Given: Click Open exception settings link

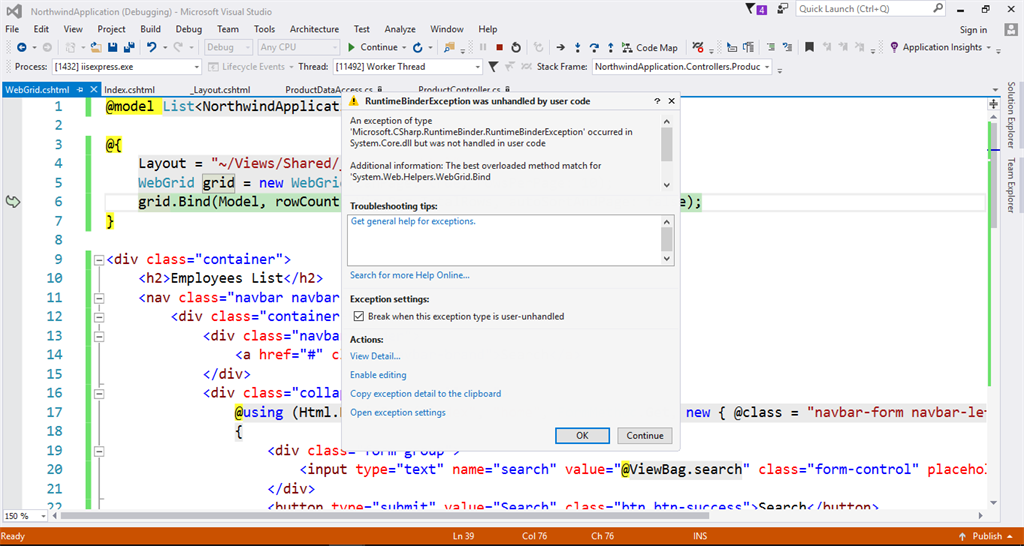Looking at the screenshot, I should click(x=398, y=413).
